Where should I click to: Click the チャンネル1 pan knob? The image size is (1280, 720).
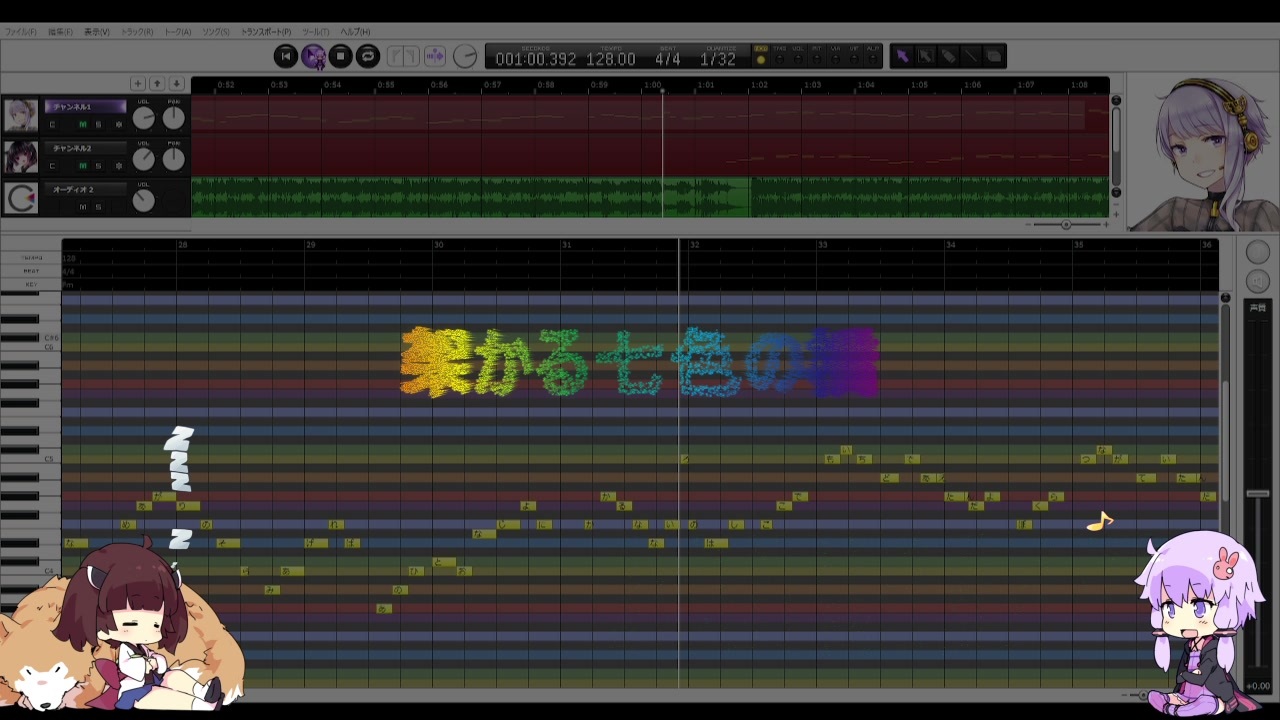pyautogui.click(x=174, y=119)
